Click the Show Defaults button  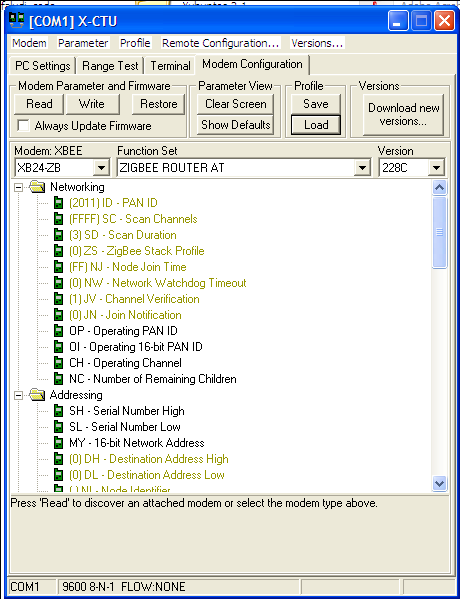click(x=236, y=125)
